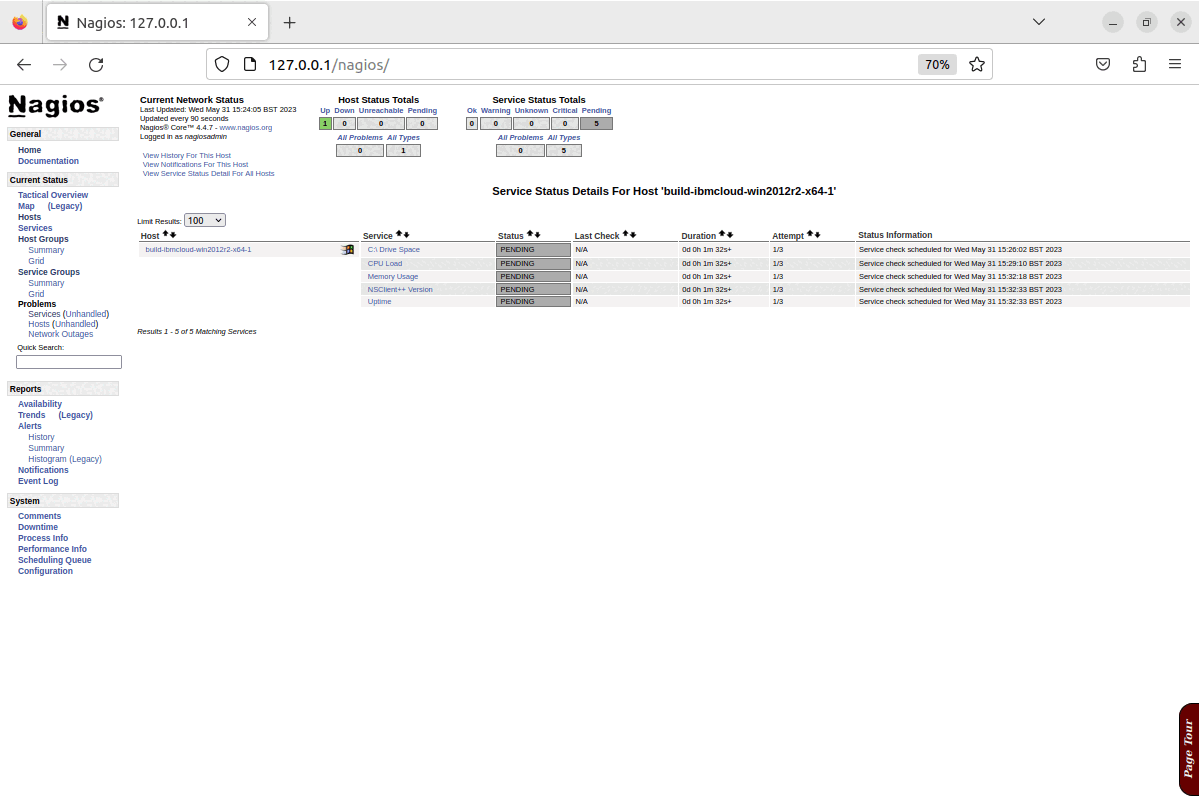
Task: Click the page reload icon
Action: [x=96, y=63]
